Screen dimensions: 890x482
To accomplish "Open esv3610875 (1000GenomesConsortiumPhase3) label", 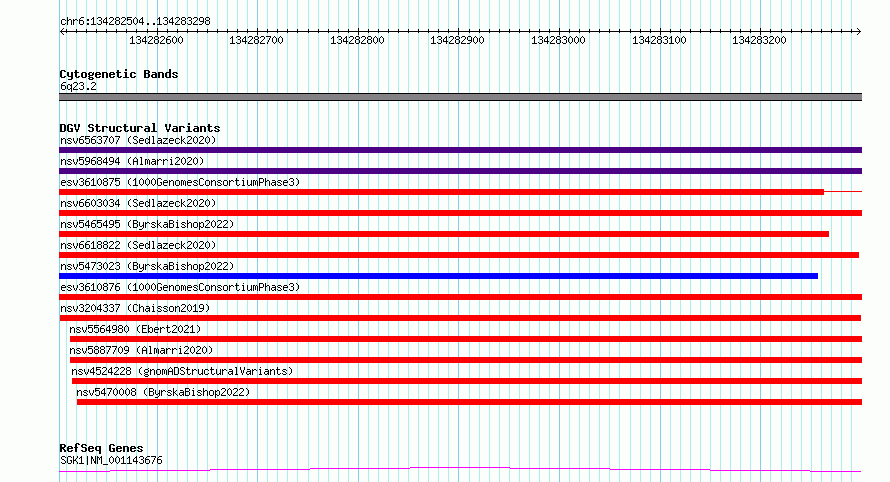I will (180, 182).
